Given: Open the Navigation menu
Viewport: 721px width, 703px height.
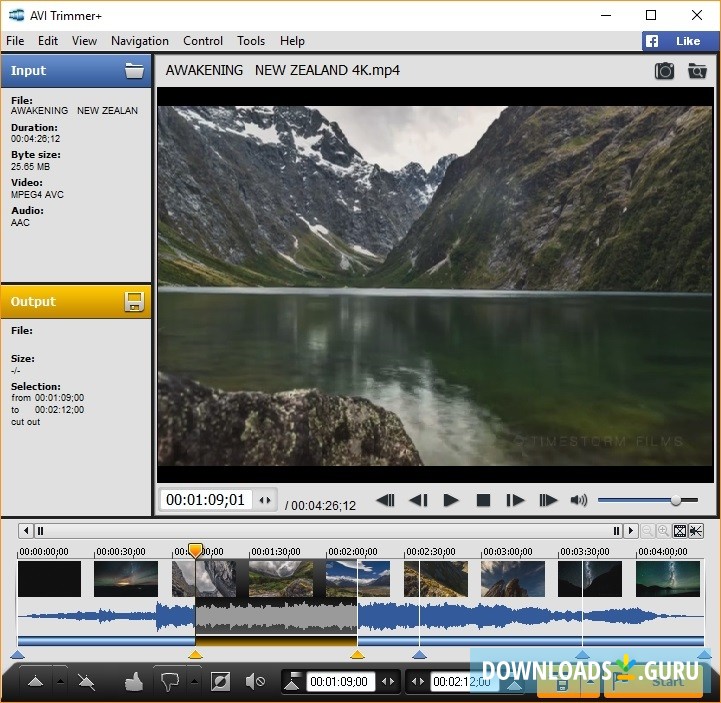Looking at the screenshot, I should [140, 41].
